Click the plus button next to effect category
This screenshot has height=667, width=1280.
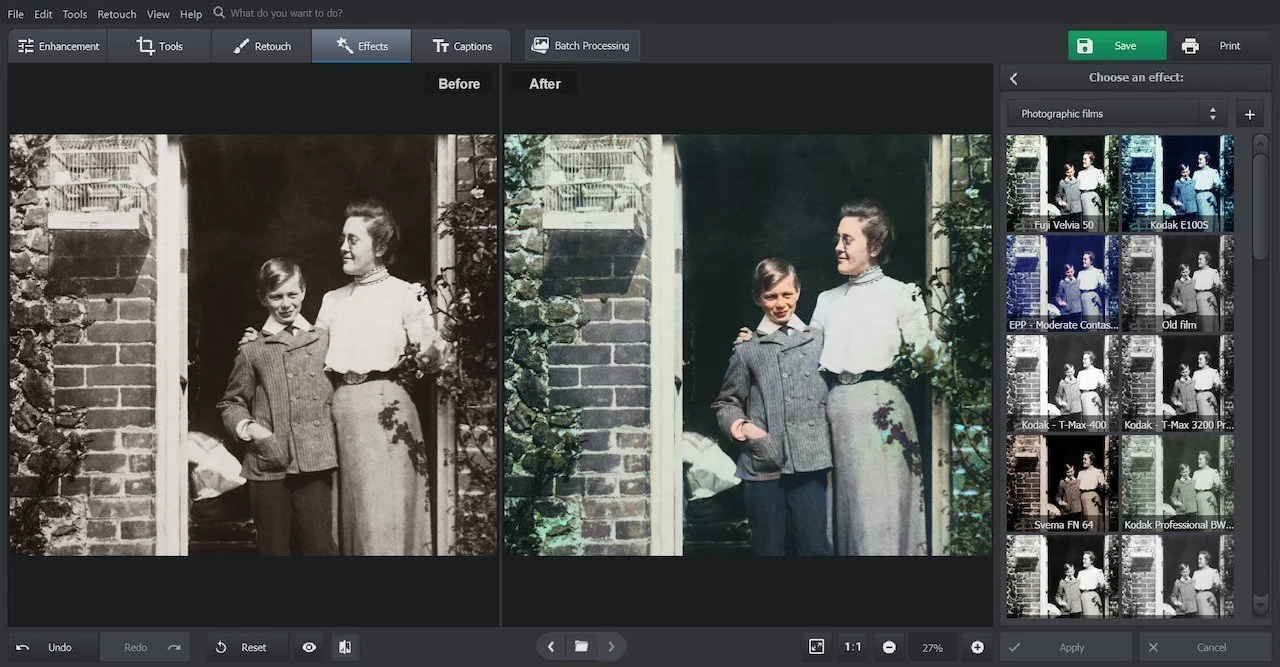coord(1249,114)
